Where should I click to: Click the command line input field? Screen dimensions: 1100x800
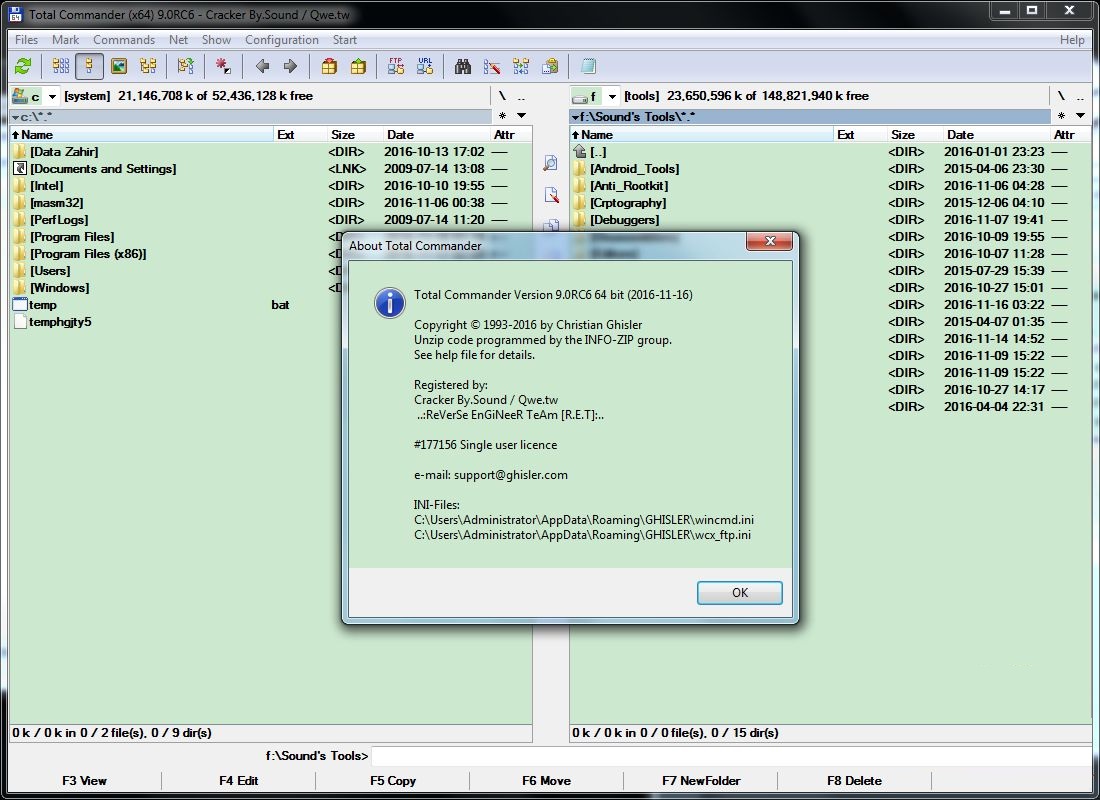point(730,756)
